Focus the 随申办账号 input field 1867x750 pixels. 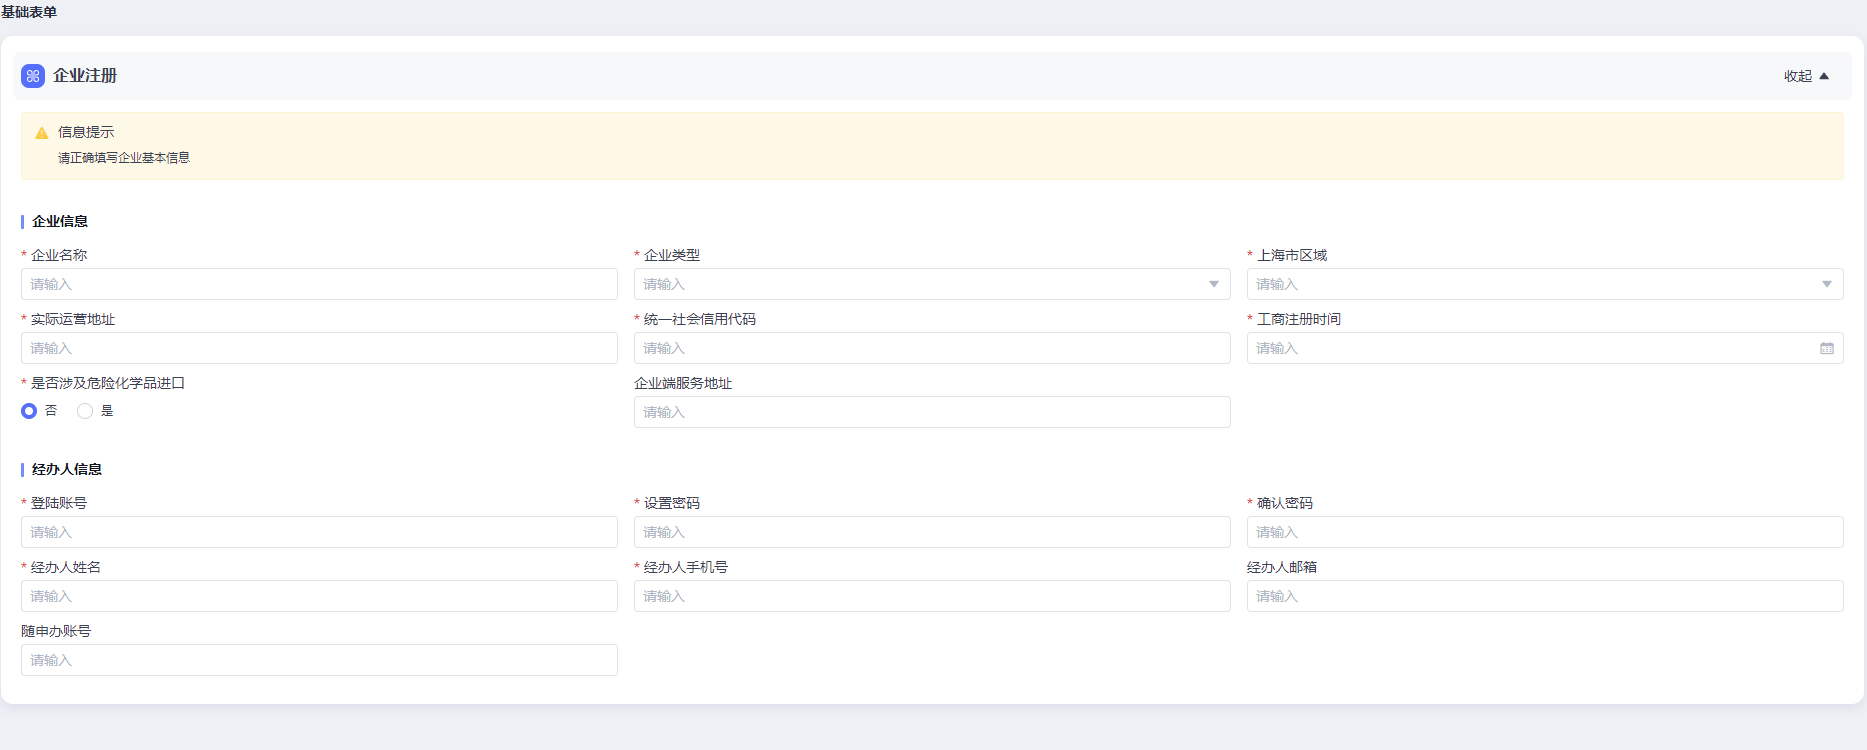[x=319, y=660]
